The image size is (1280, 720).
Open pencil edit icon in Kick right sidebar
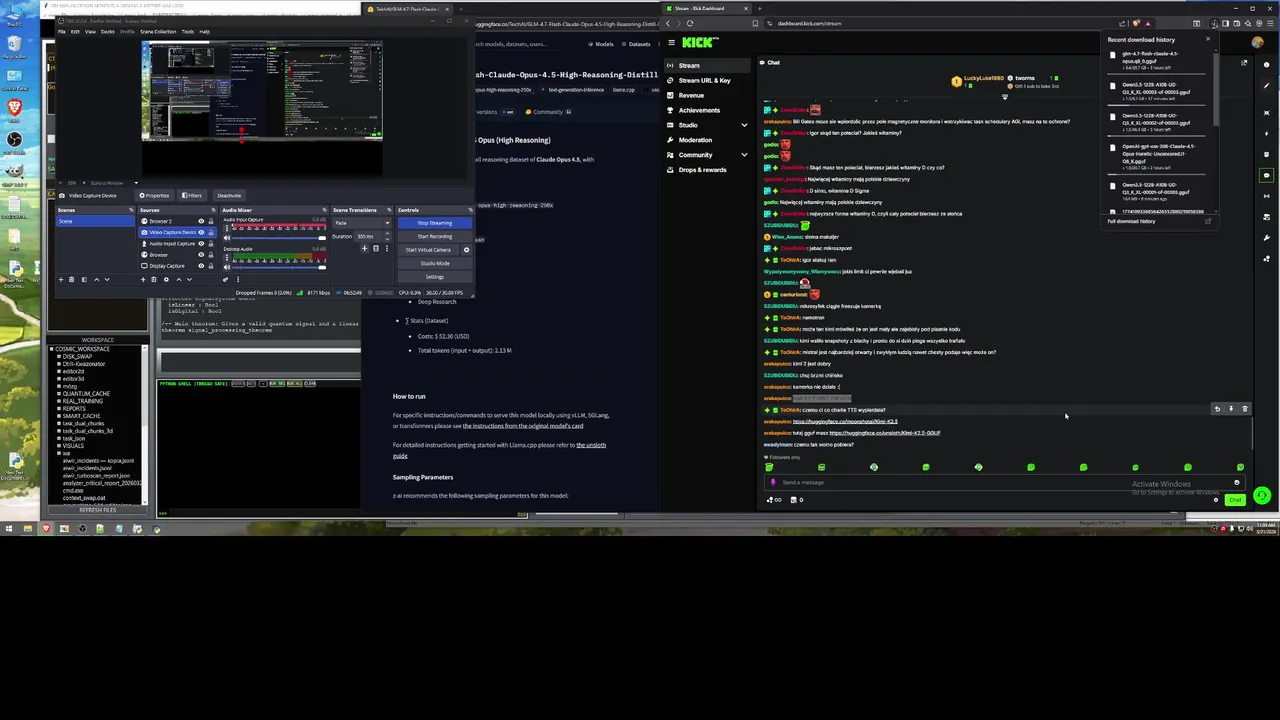pos(1266,86)
